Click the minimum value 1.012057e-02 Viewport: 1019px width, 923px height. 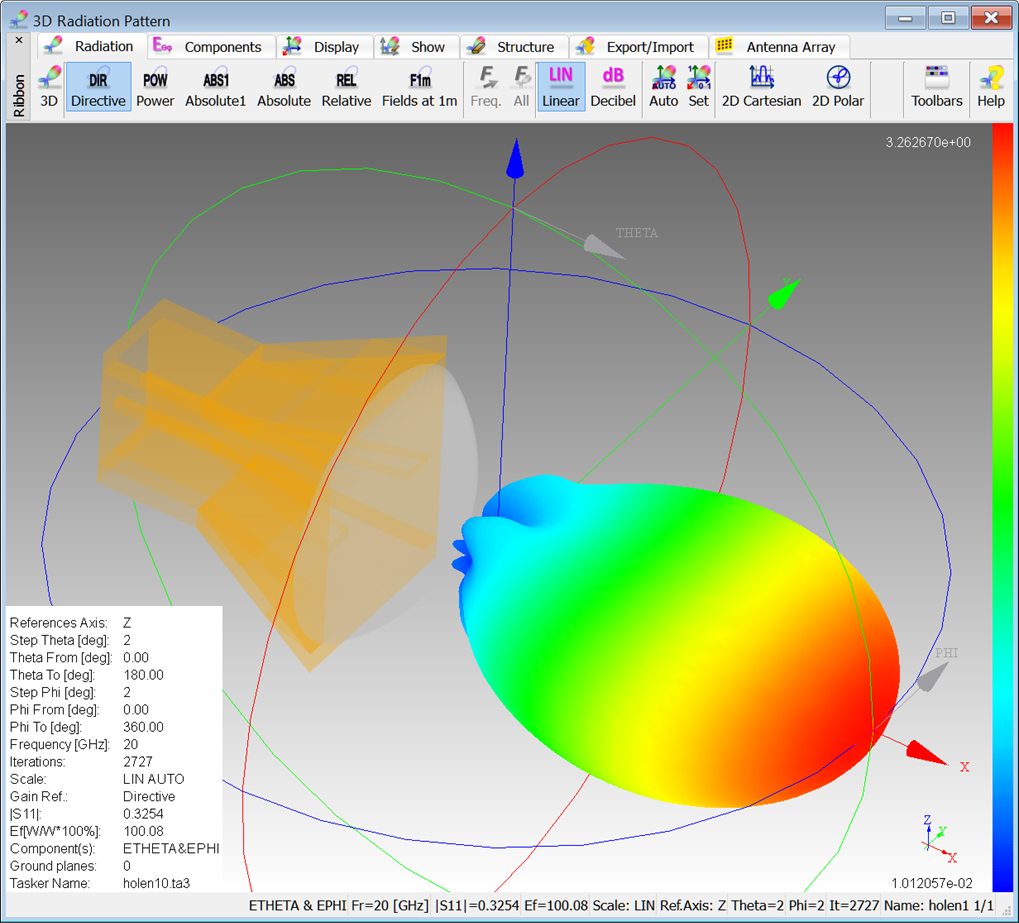pos(932,883)
